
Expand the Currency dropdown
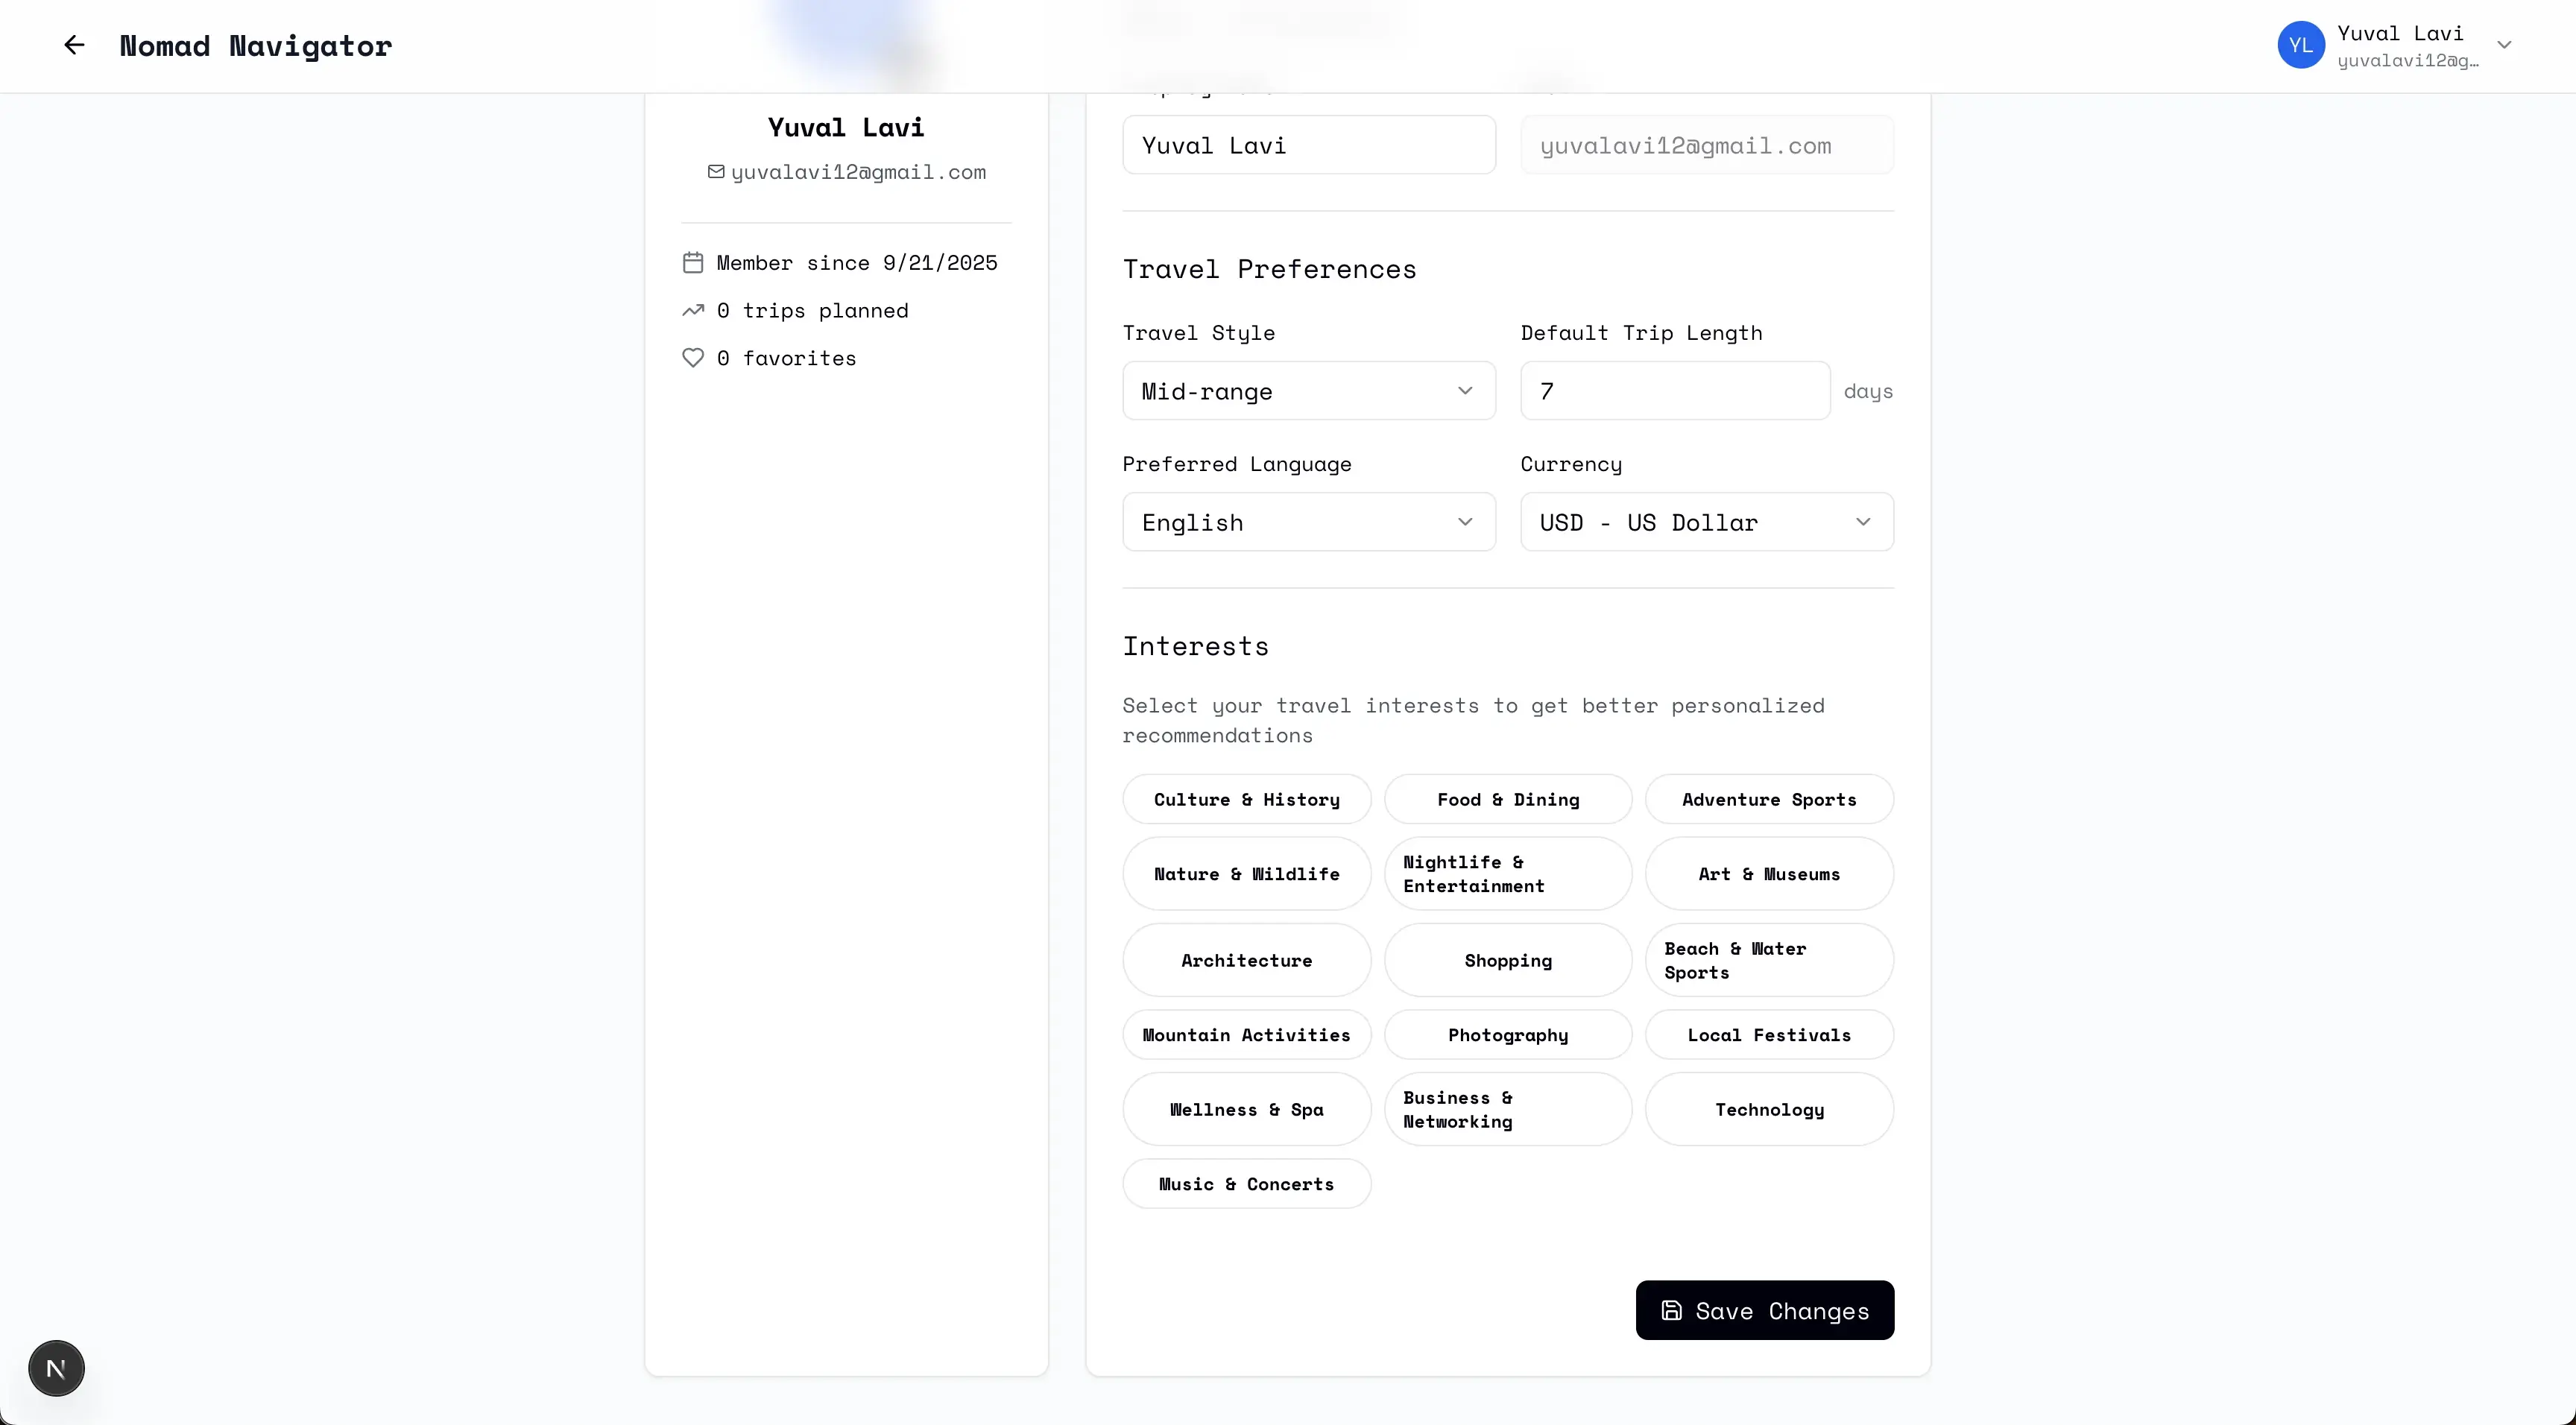1706,522
